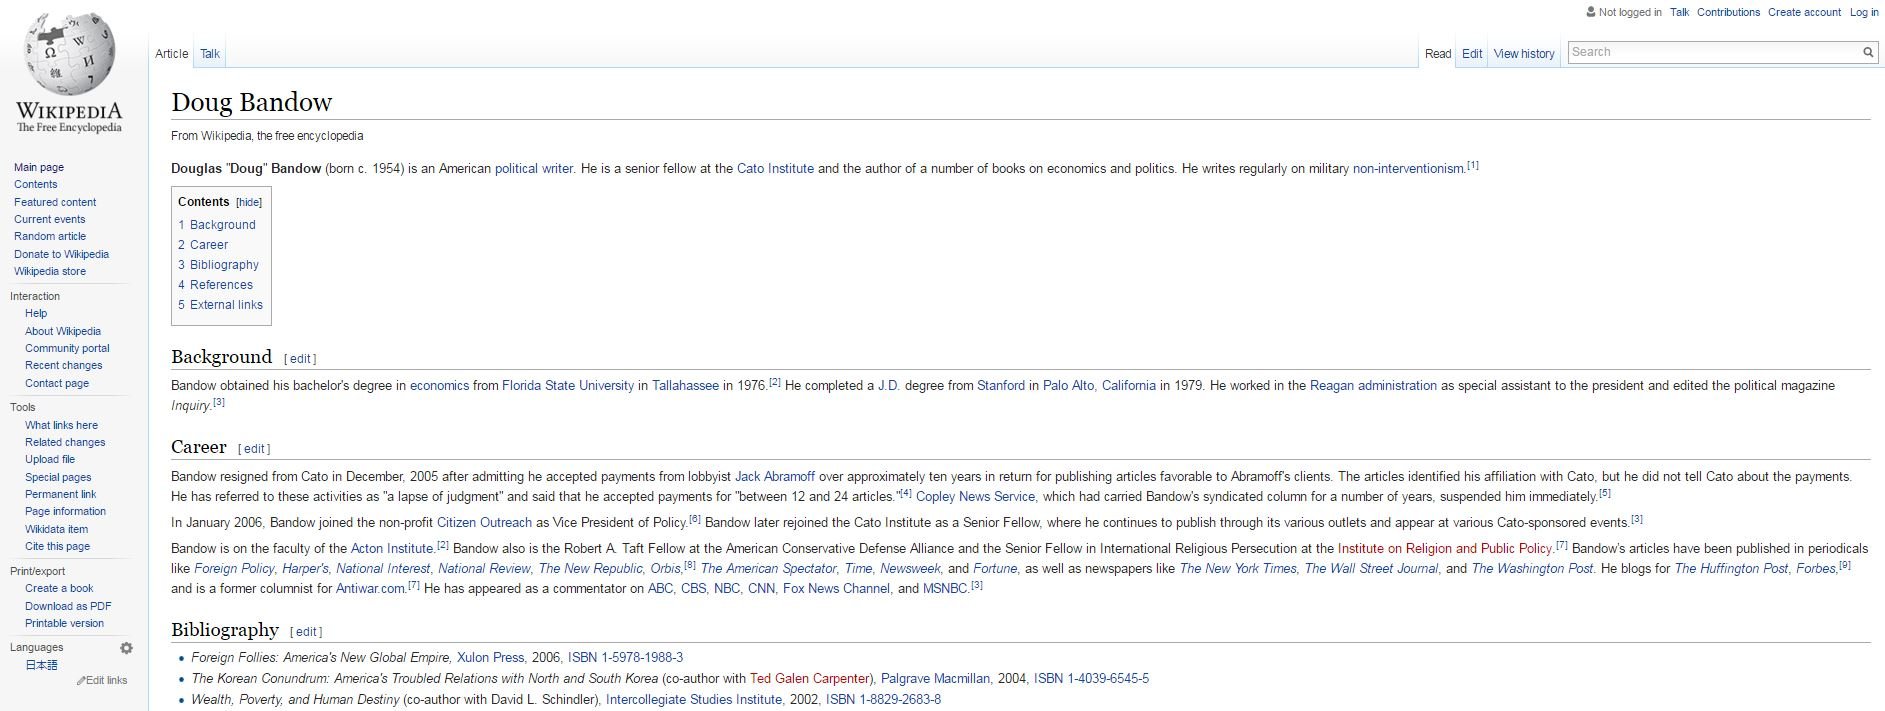This screenshot has height=711, width=1885.
Task: Open Xulon Press link
Action: [490, 658]
